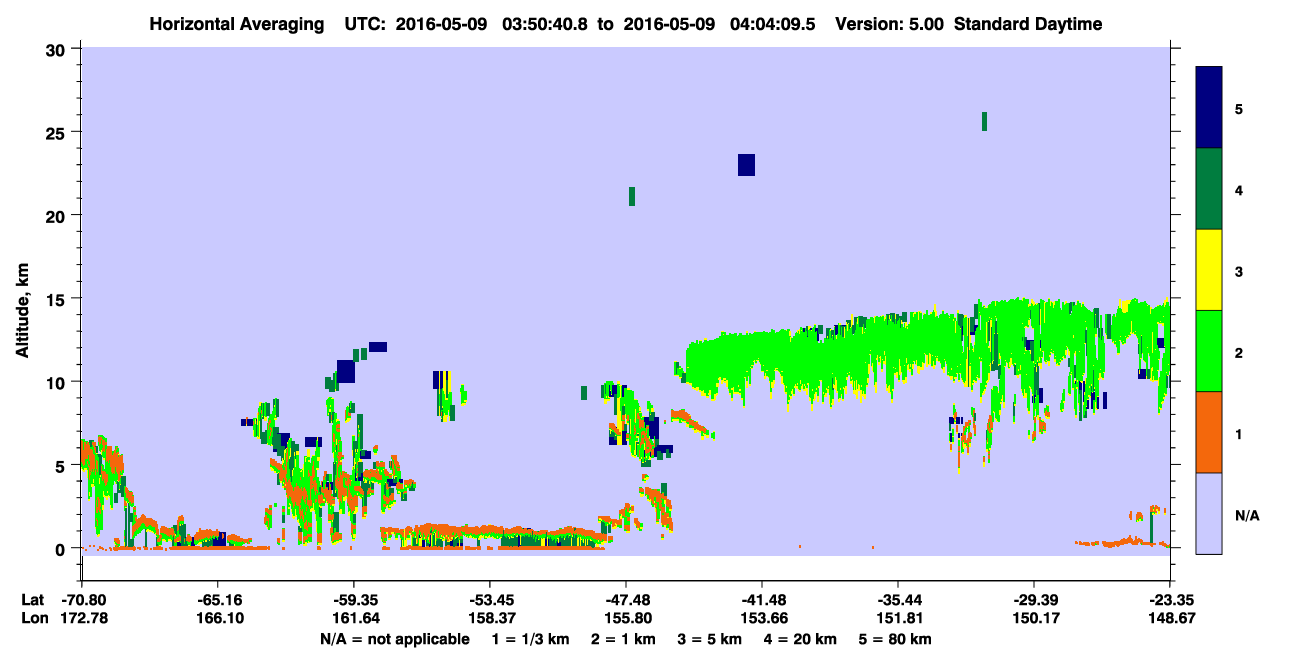This screenshot has width=1300, height=667.
Task: Click the 'Lon' row label
Action: (x=33, y=618)
